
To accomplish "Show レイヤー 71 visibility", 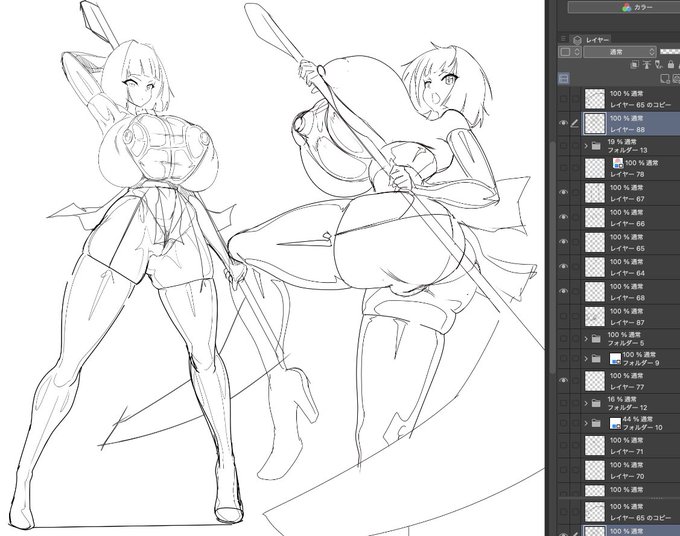I will (563, 445).
